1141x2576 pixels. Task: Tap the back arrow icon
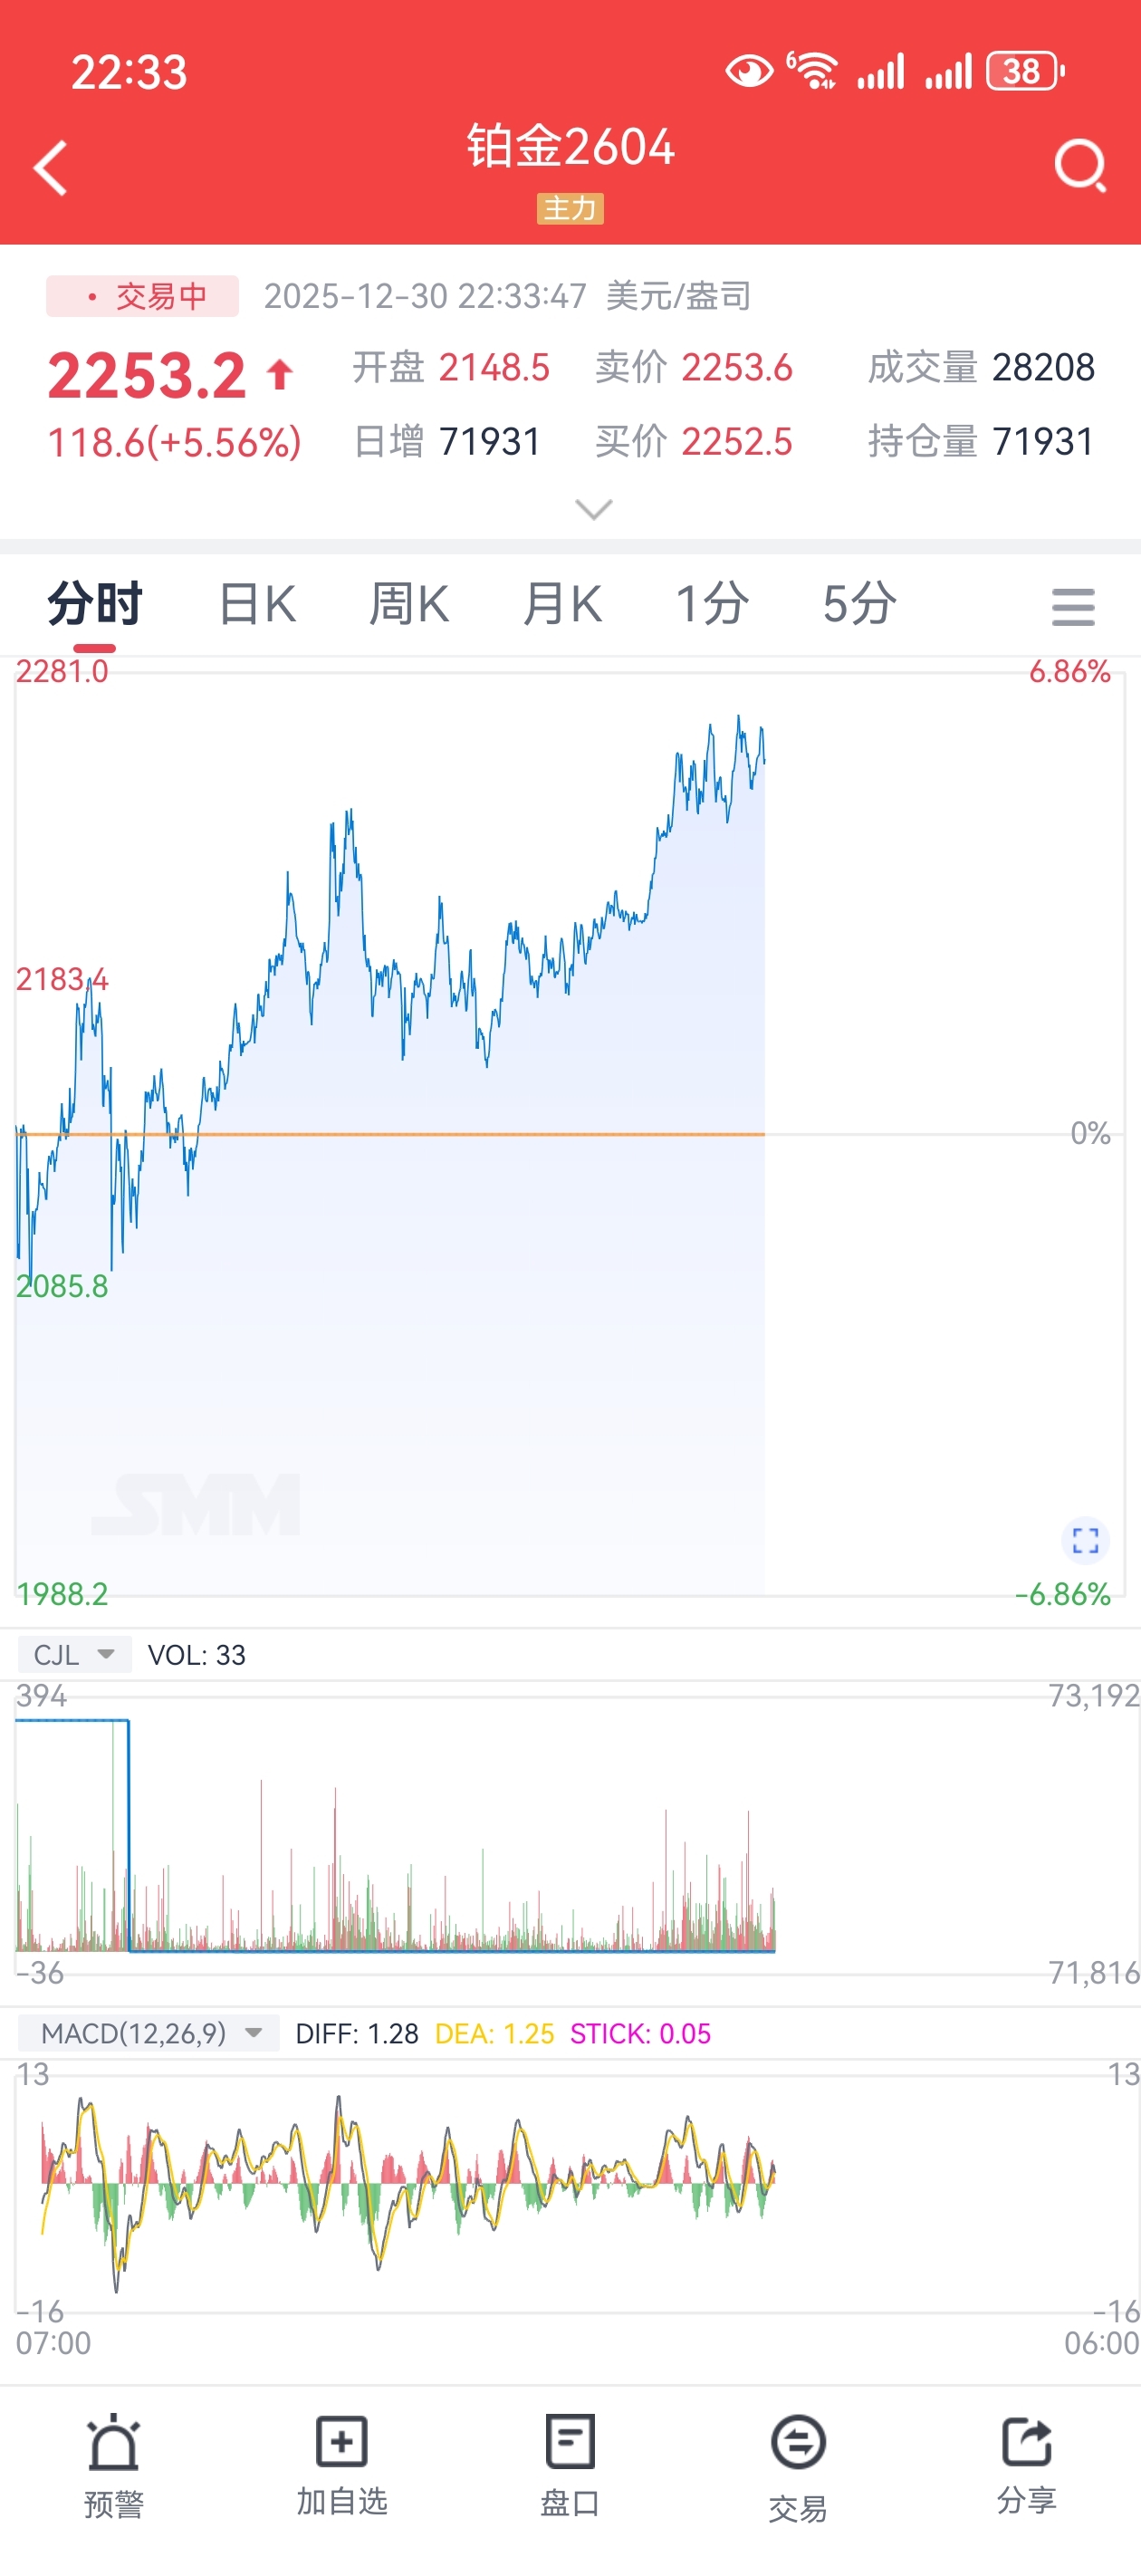coord(51,167)
